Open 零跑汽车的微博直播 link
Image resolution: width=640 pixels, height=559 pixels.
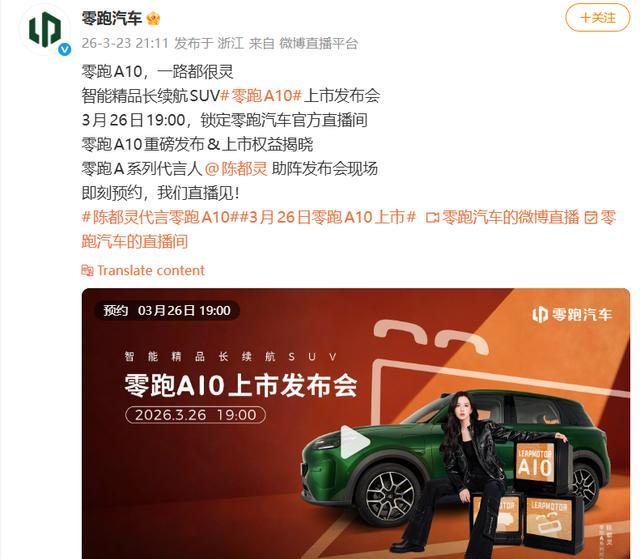[x=510, y=217]
